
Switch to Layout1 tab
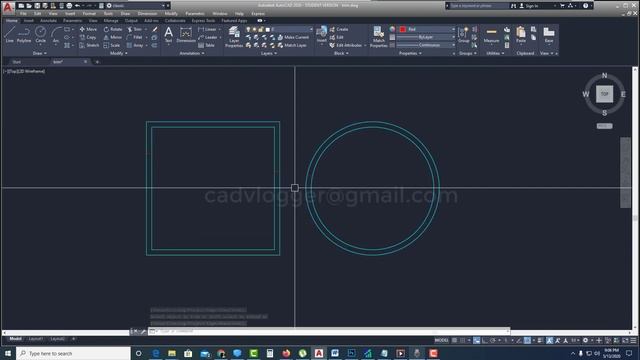36,339
